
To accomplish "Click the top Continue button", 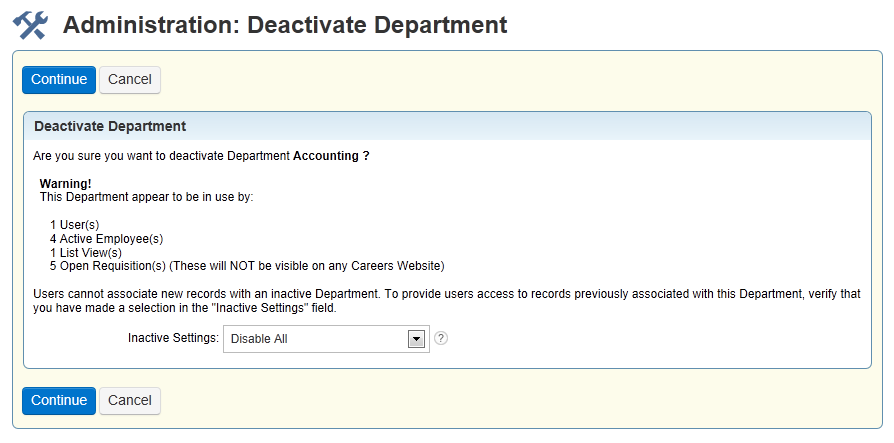I will [x=59, y=80].
